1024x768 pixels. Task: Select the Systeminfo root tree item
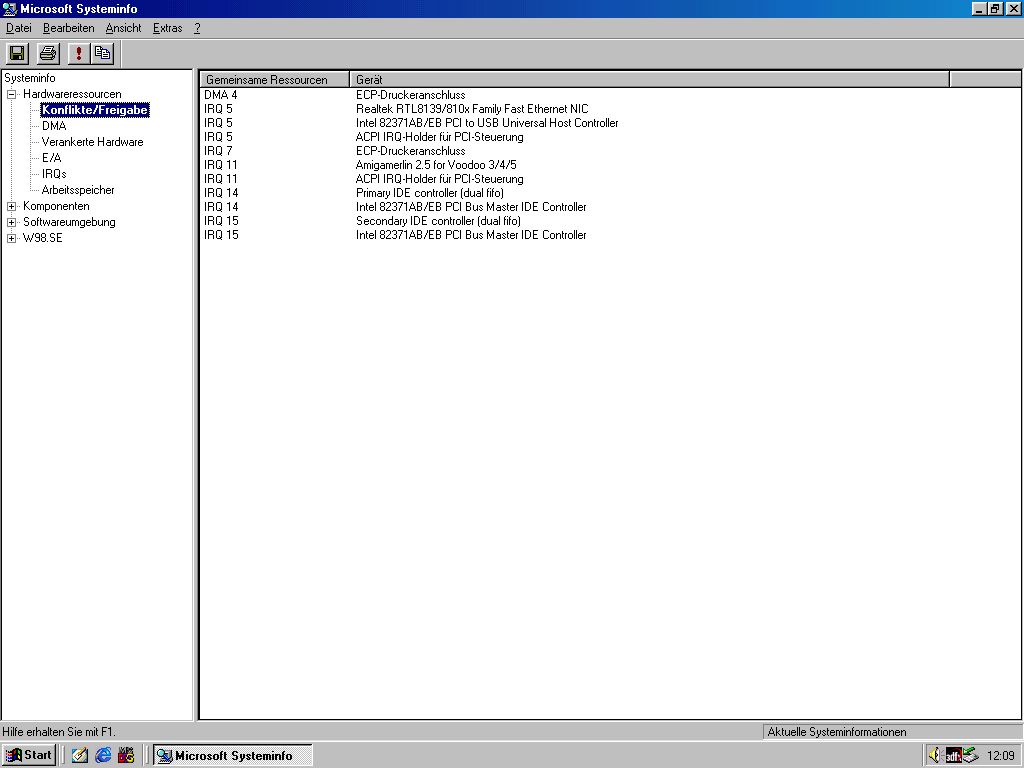pyautogui.click(x=30, y=78)
